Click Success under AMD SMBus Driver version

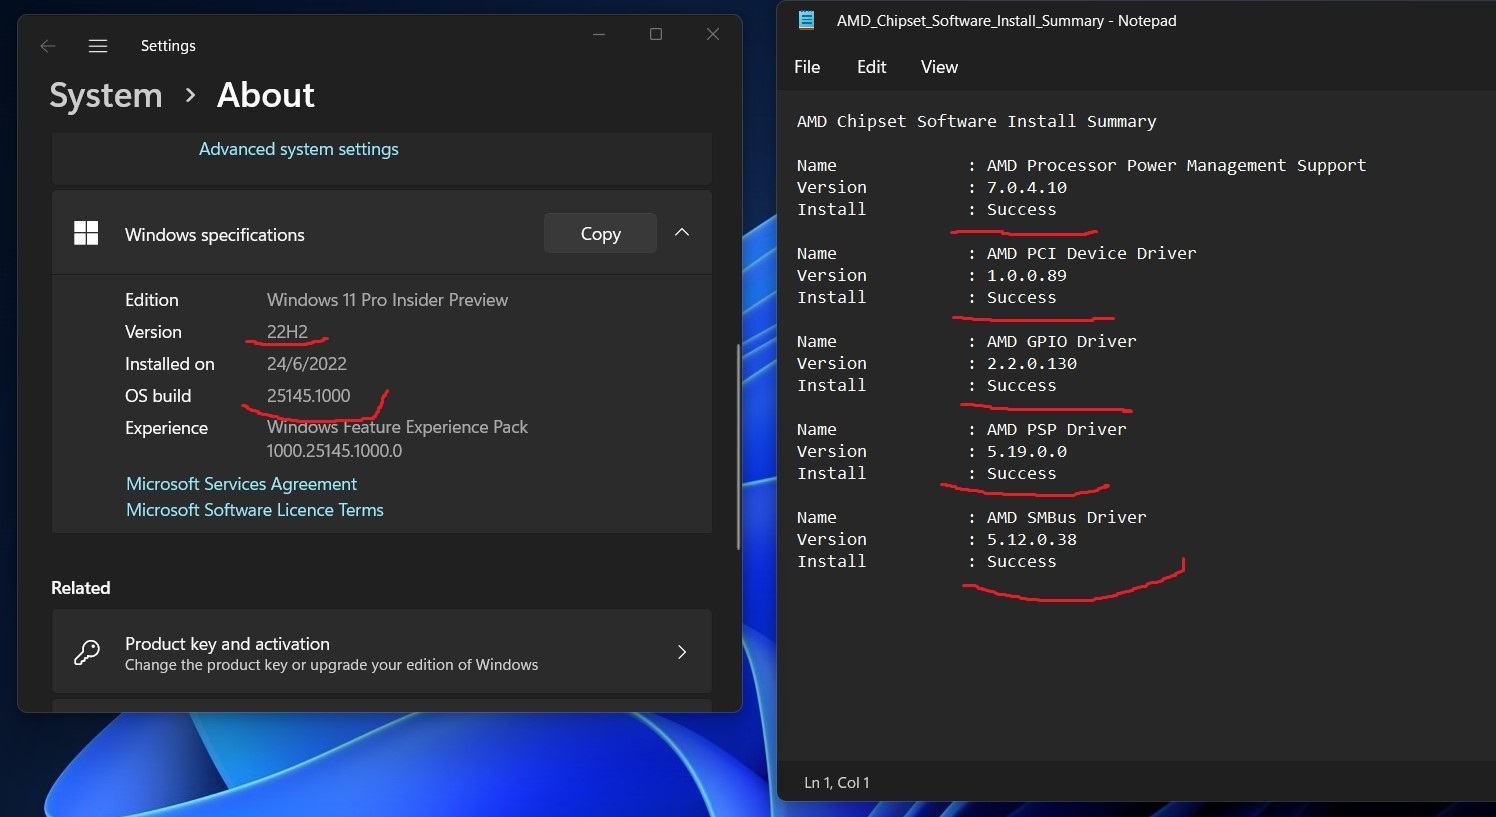[1021, 561]
